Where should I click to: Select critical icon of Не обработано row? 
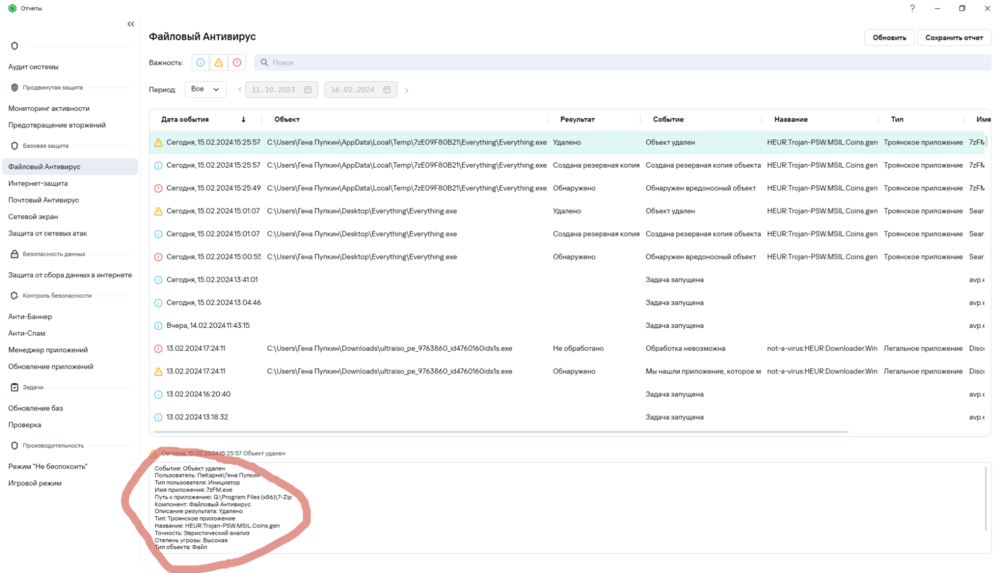(x=158, y=348)
